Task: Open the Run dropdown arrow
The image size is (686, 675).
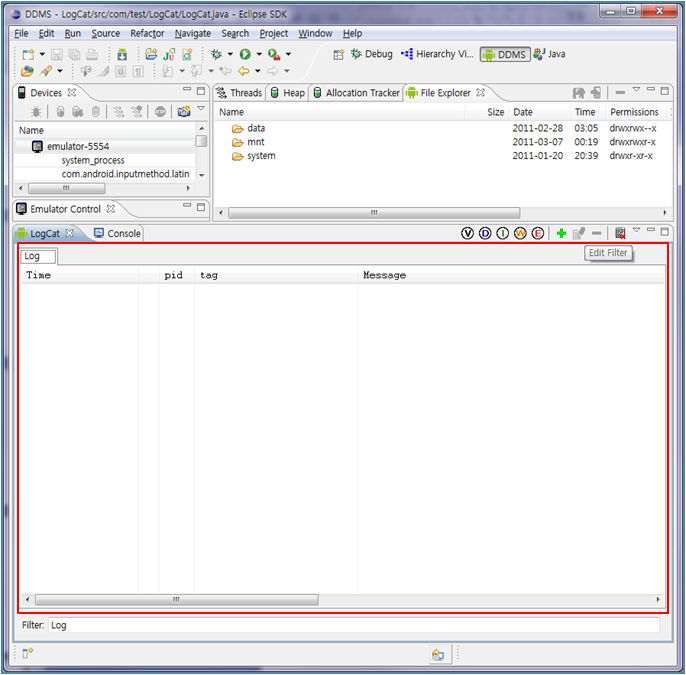Action: click(259, 54)
